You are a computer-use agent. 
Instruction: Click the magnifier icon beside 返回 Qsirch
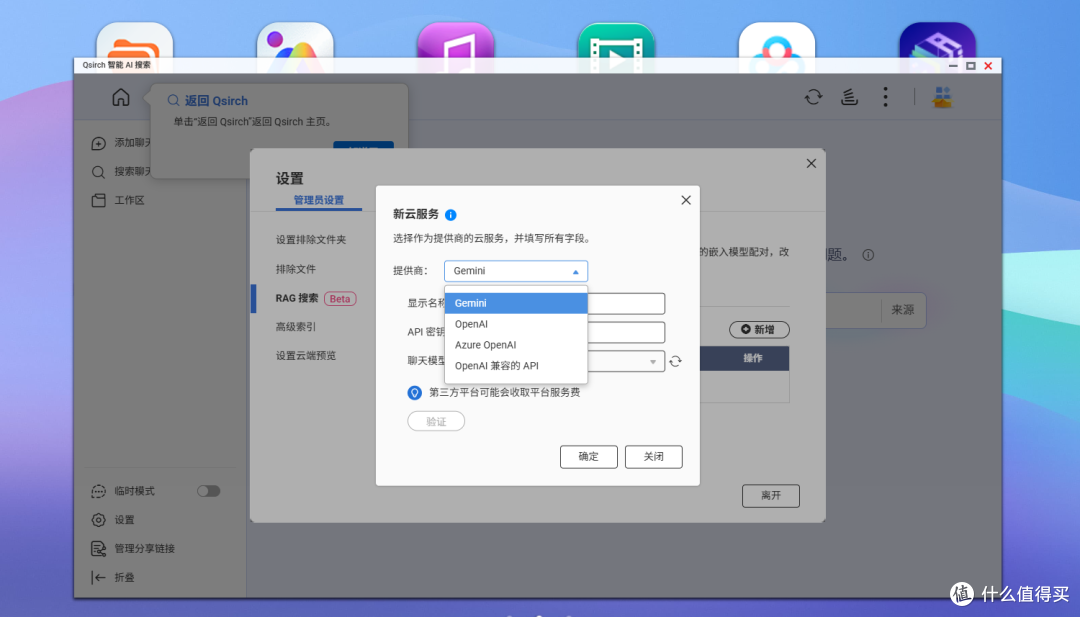174,101
